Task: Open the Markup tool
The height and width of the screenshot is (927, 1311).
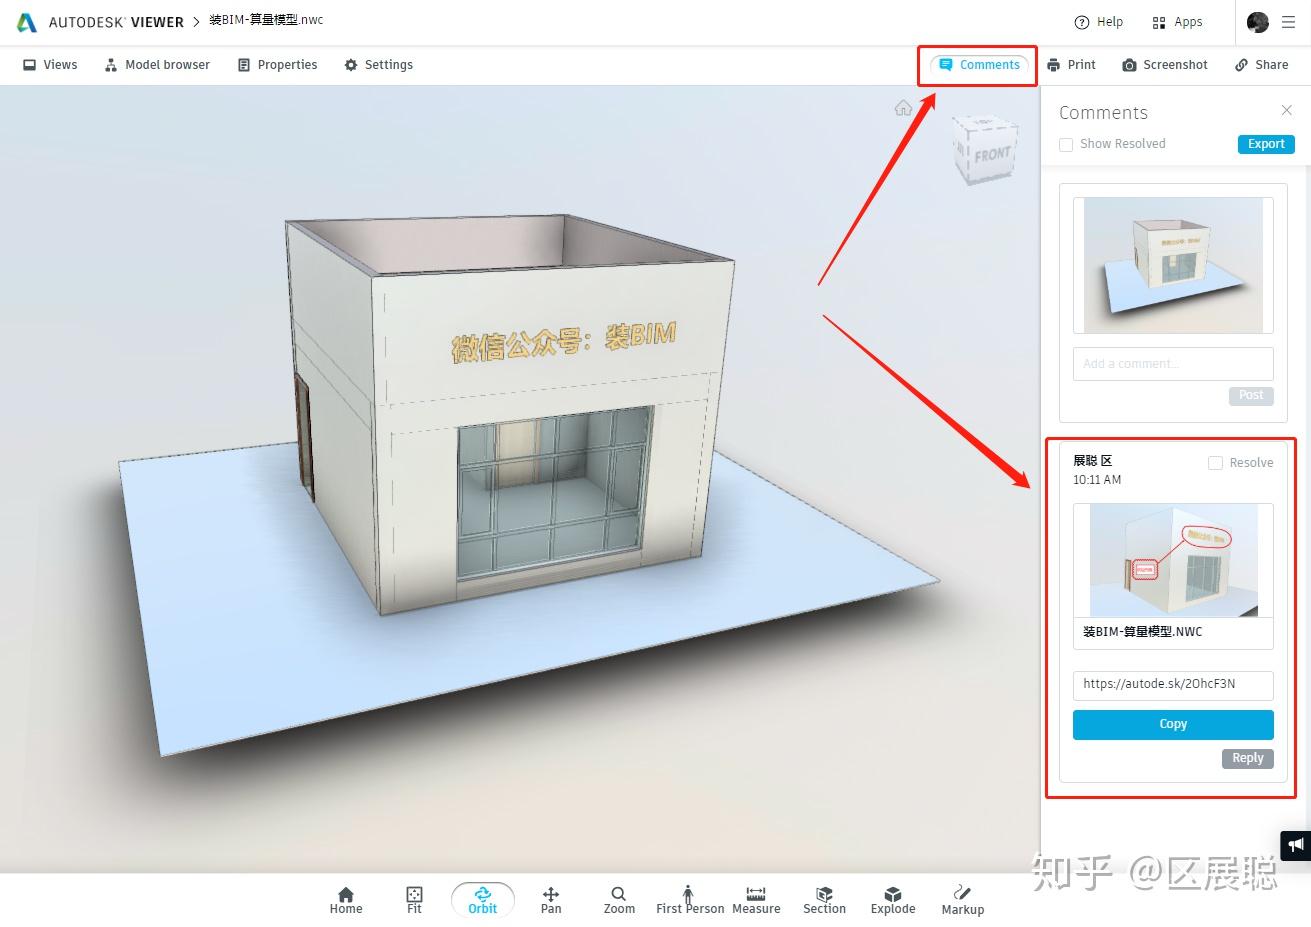Action: [x=961, y=898]
